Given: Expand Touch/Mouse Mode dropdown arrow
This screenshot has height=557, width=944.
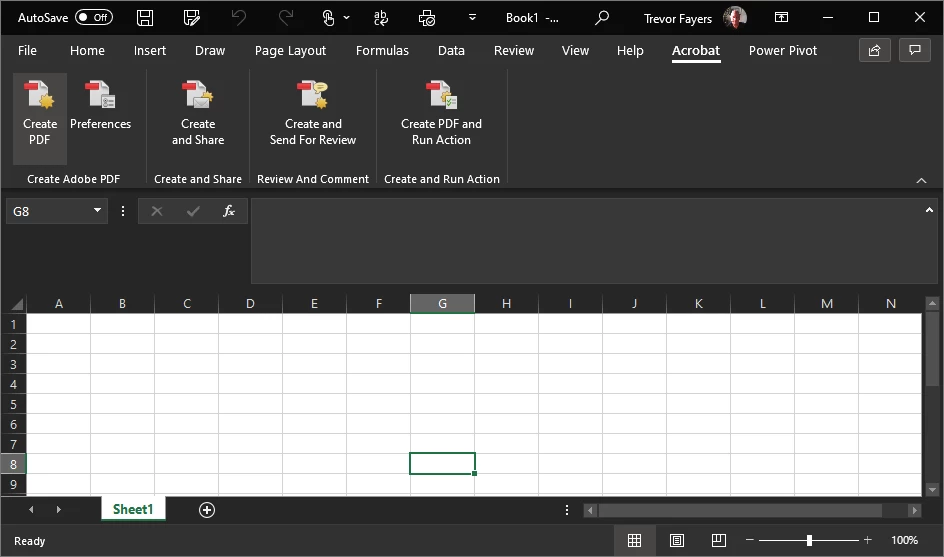Looking at the screenshot, I should [x=346, y=18].
